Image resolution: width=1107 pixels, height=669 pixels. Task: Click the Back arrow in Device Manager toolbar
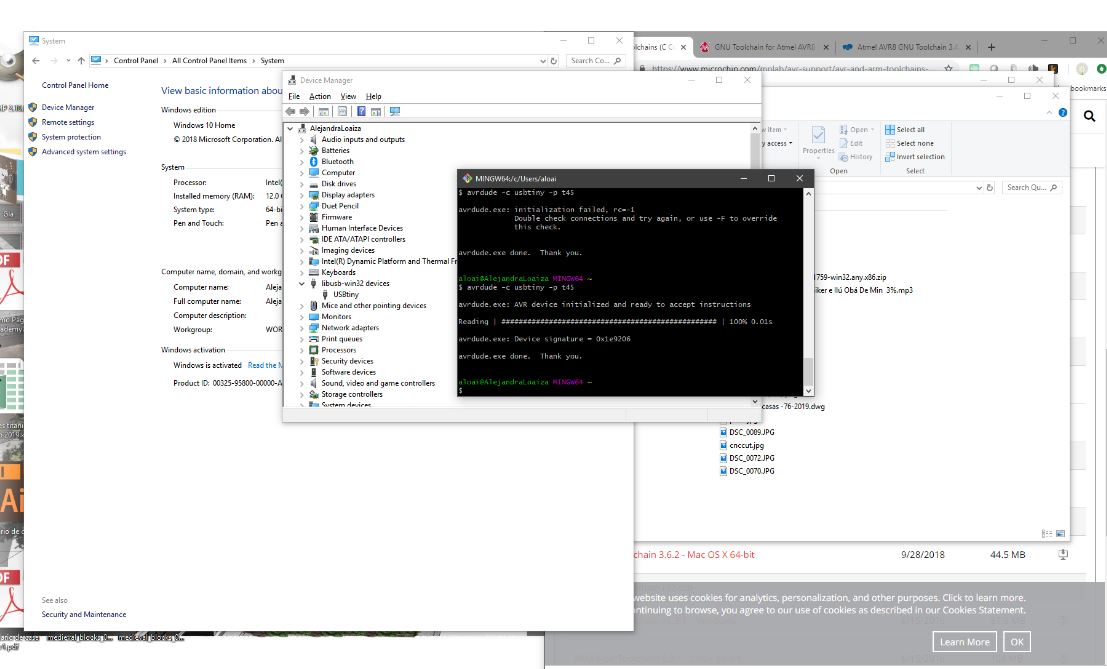(x=290, y=112)
